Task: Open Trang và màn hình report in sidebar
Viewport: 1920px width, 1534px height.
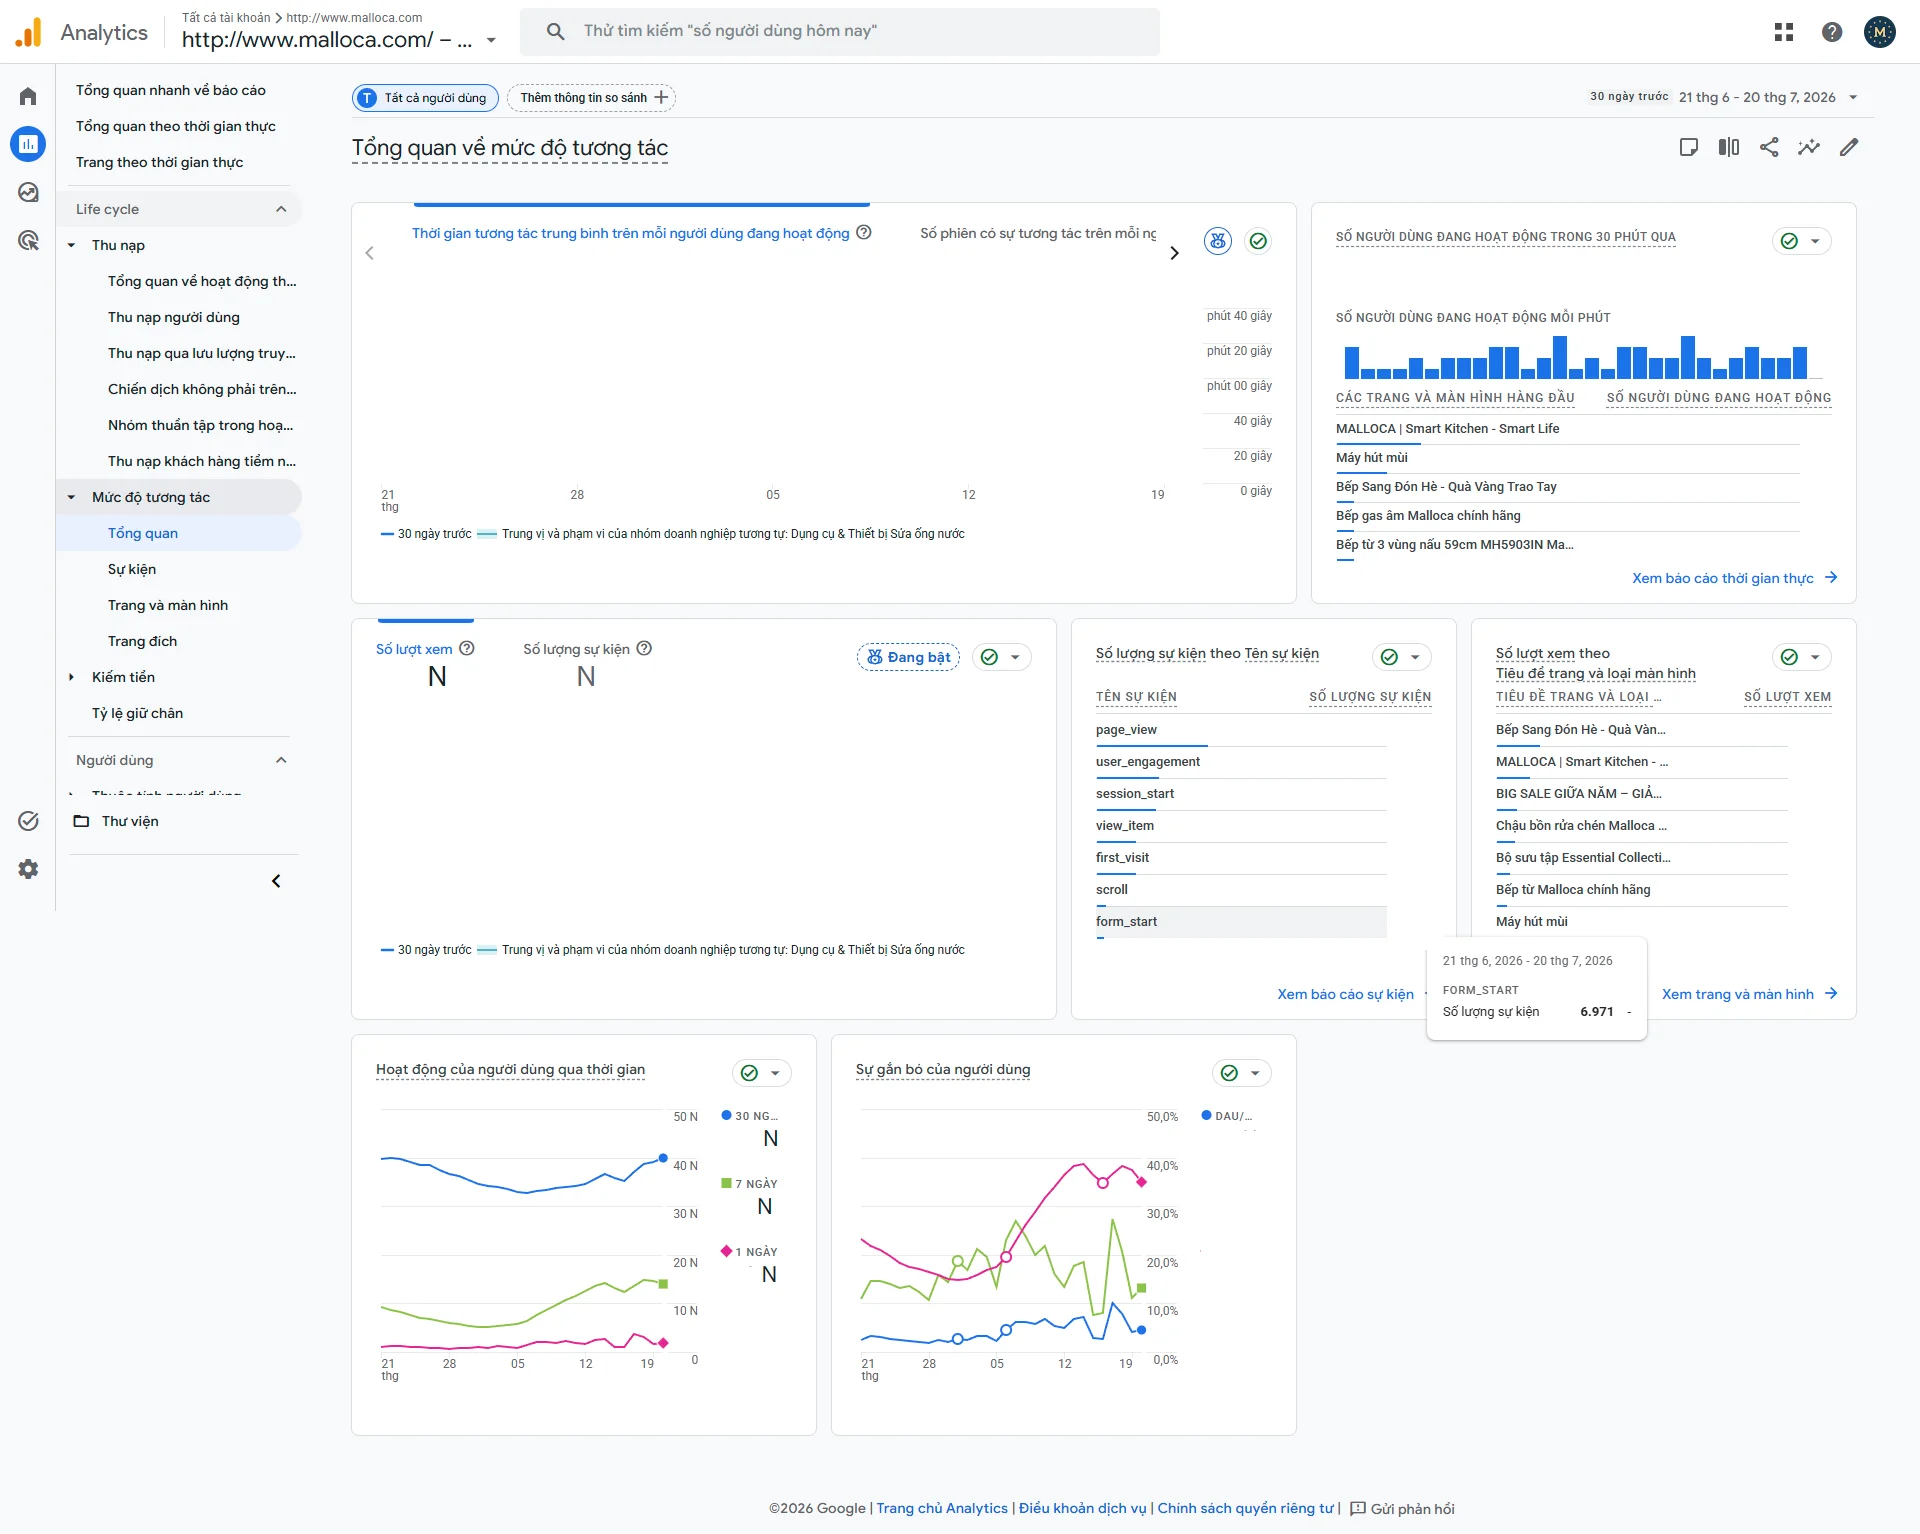Action: [168, 605]
